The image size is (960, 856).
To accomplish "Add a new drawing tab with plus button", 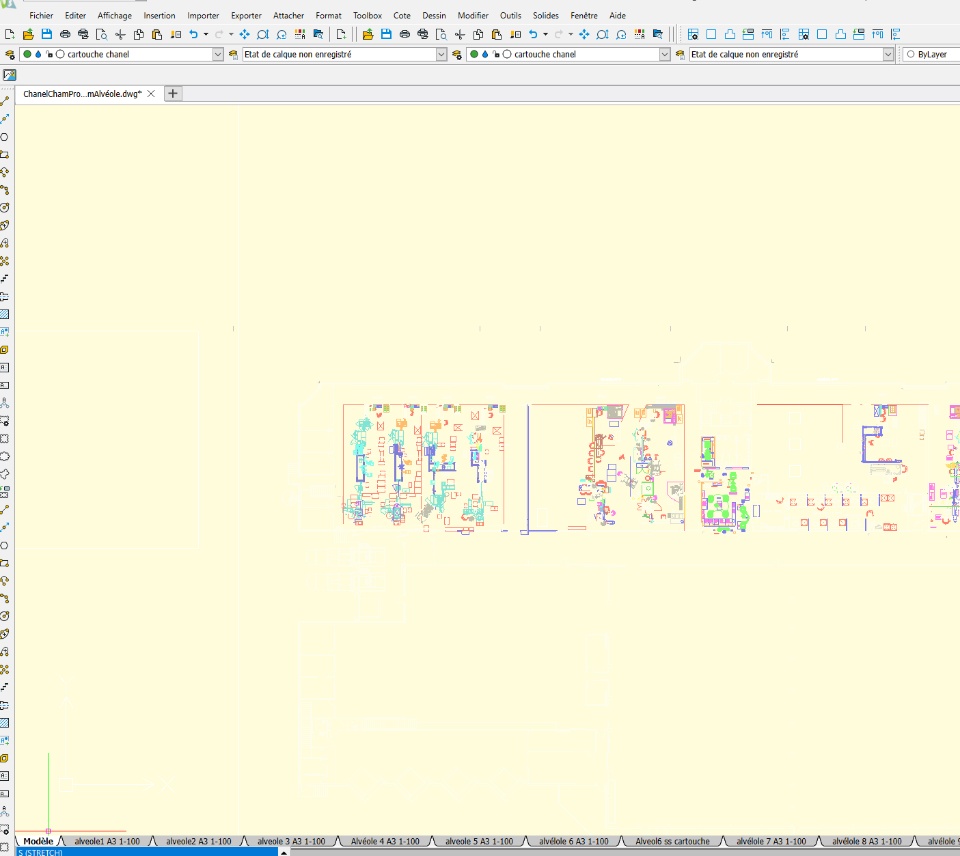I will click(173, 94).
